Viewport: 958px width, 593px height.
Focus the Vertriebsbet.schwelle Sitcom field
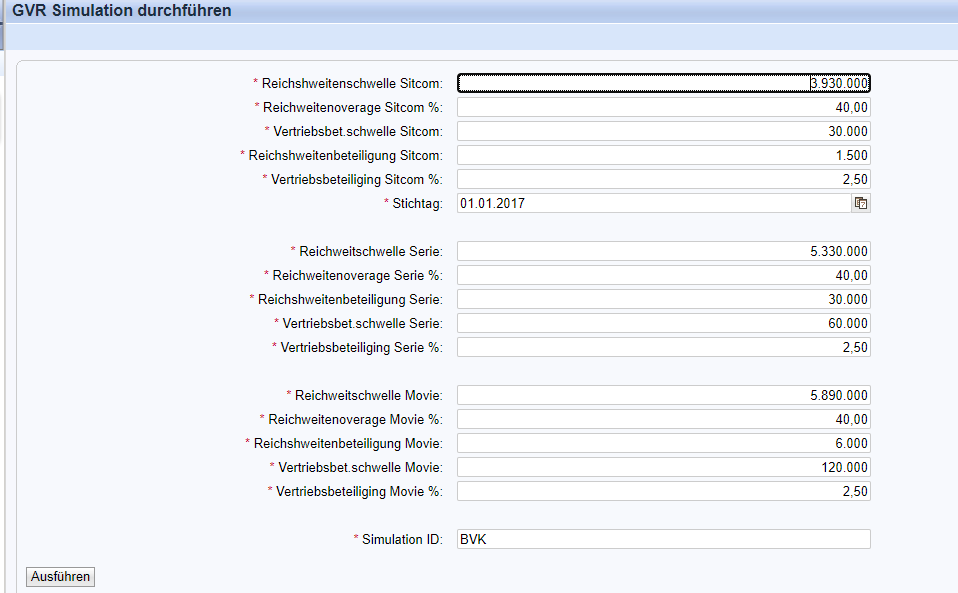pyautogui.click(x=664, y=131)
